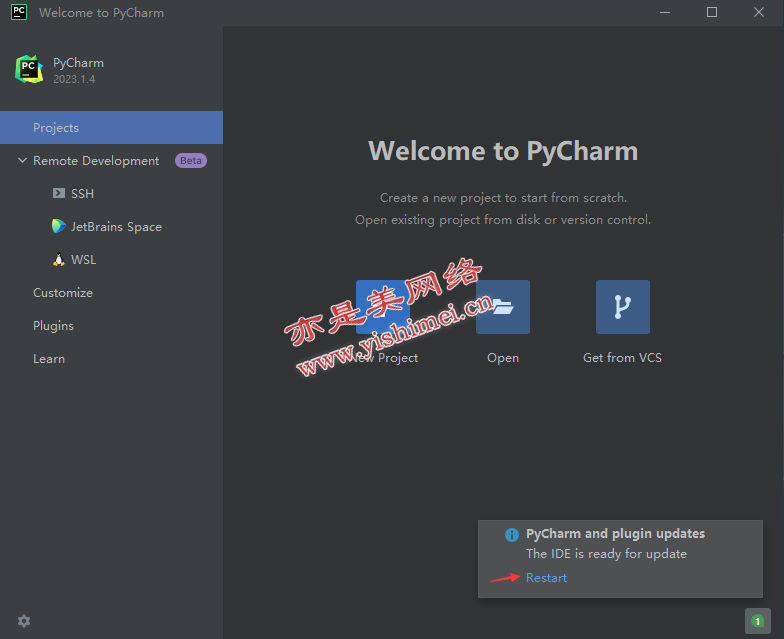Click the Get from VCS branch icon

(x=622, y=307)
